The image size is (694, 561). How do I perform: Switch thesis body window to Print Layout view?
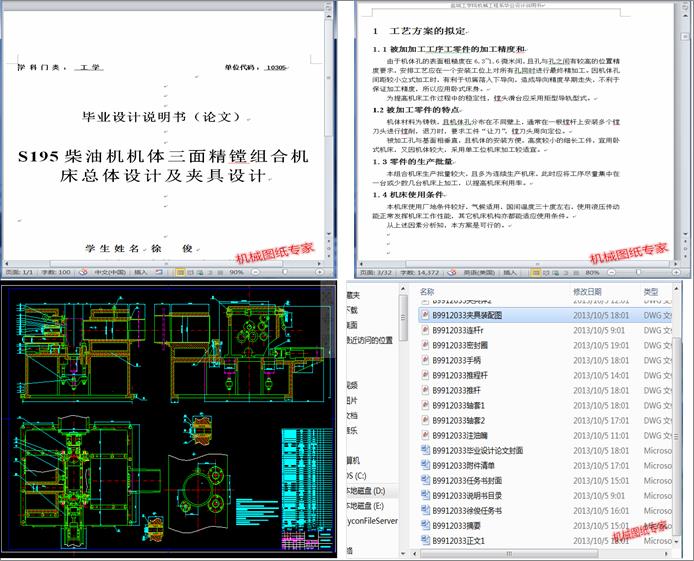click(536, 273)
